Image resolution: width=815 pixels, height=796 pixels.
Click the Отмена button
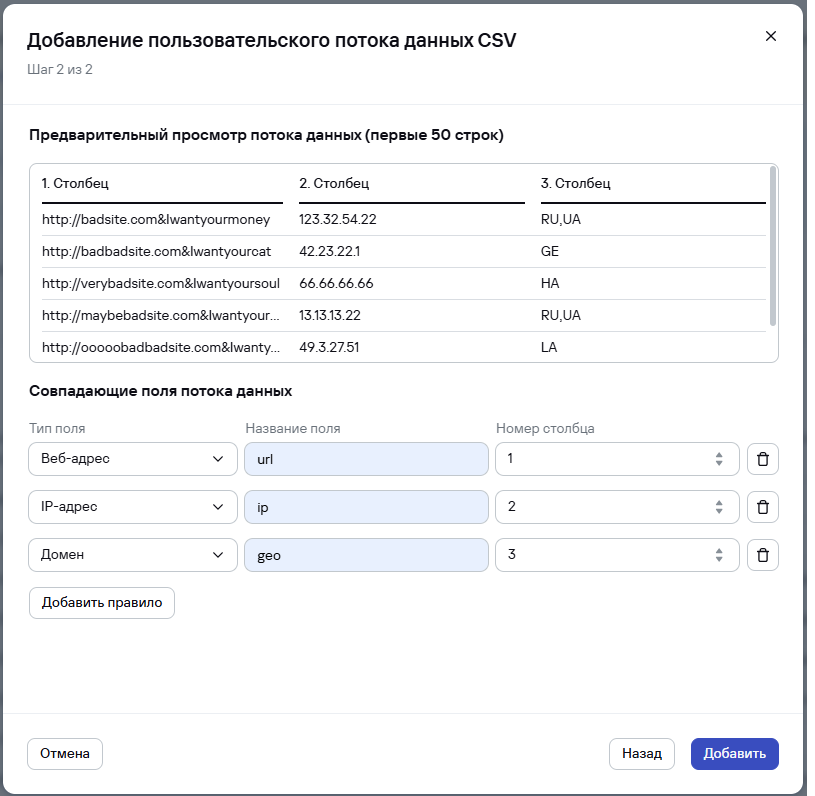point(65,753)
